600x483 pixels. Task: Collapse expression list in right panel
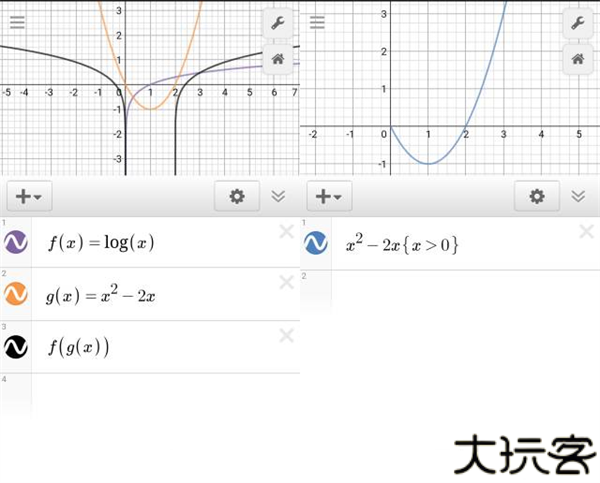(578, 196)
